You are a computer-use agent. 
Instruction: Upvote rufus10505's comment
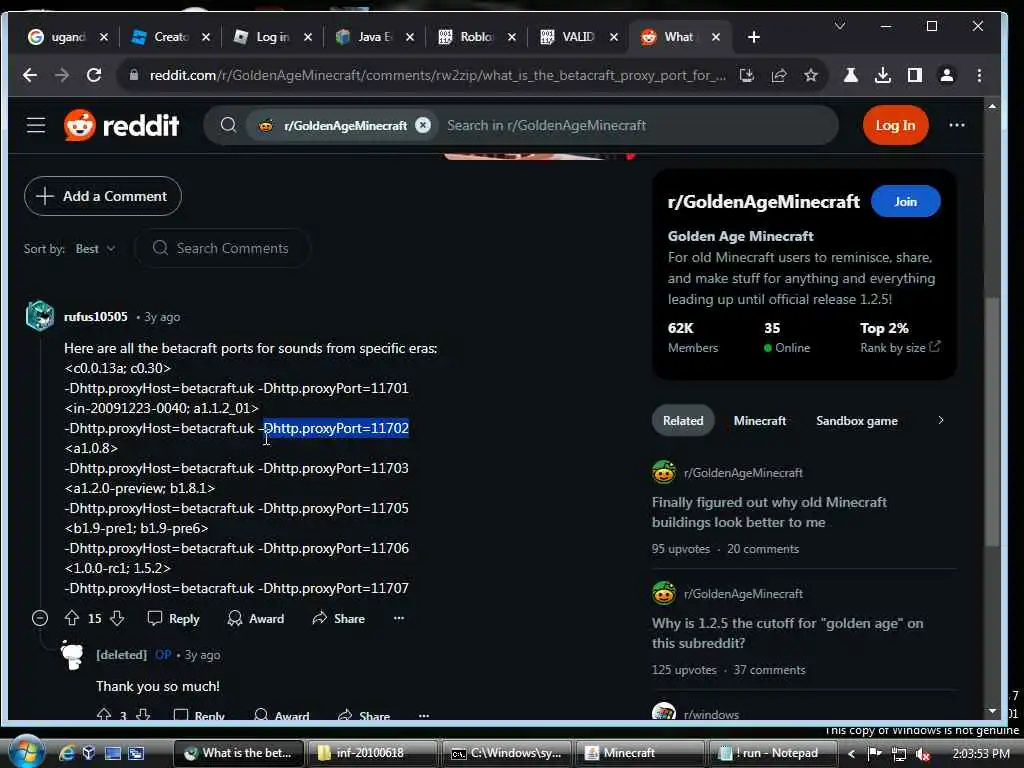point(72,618)
